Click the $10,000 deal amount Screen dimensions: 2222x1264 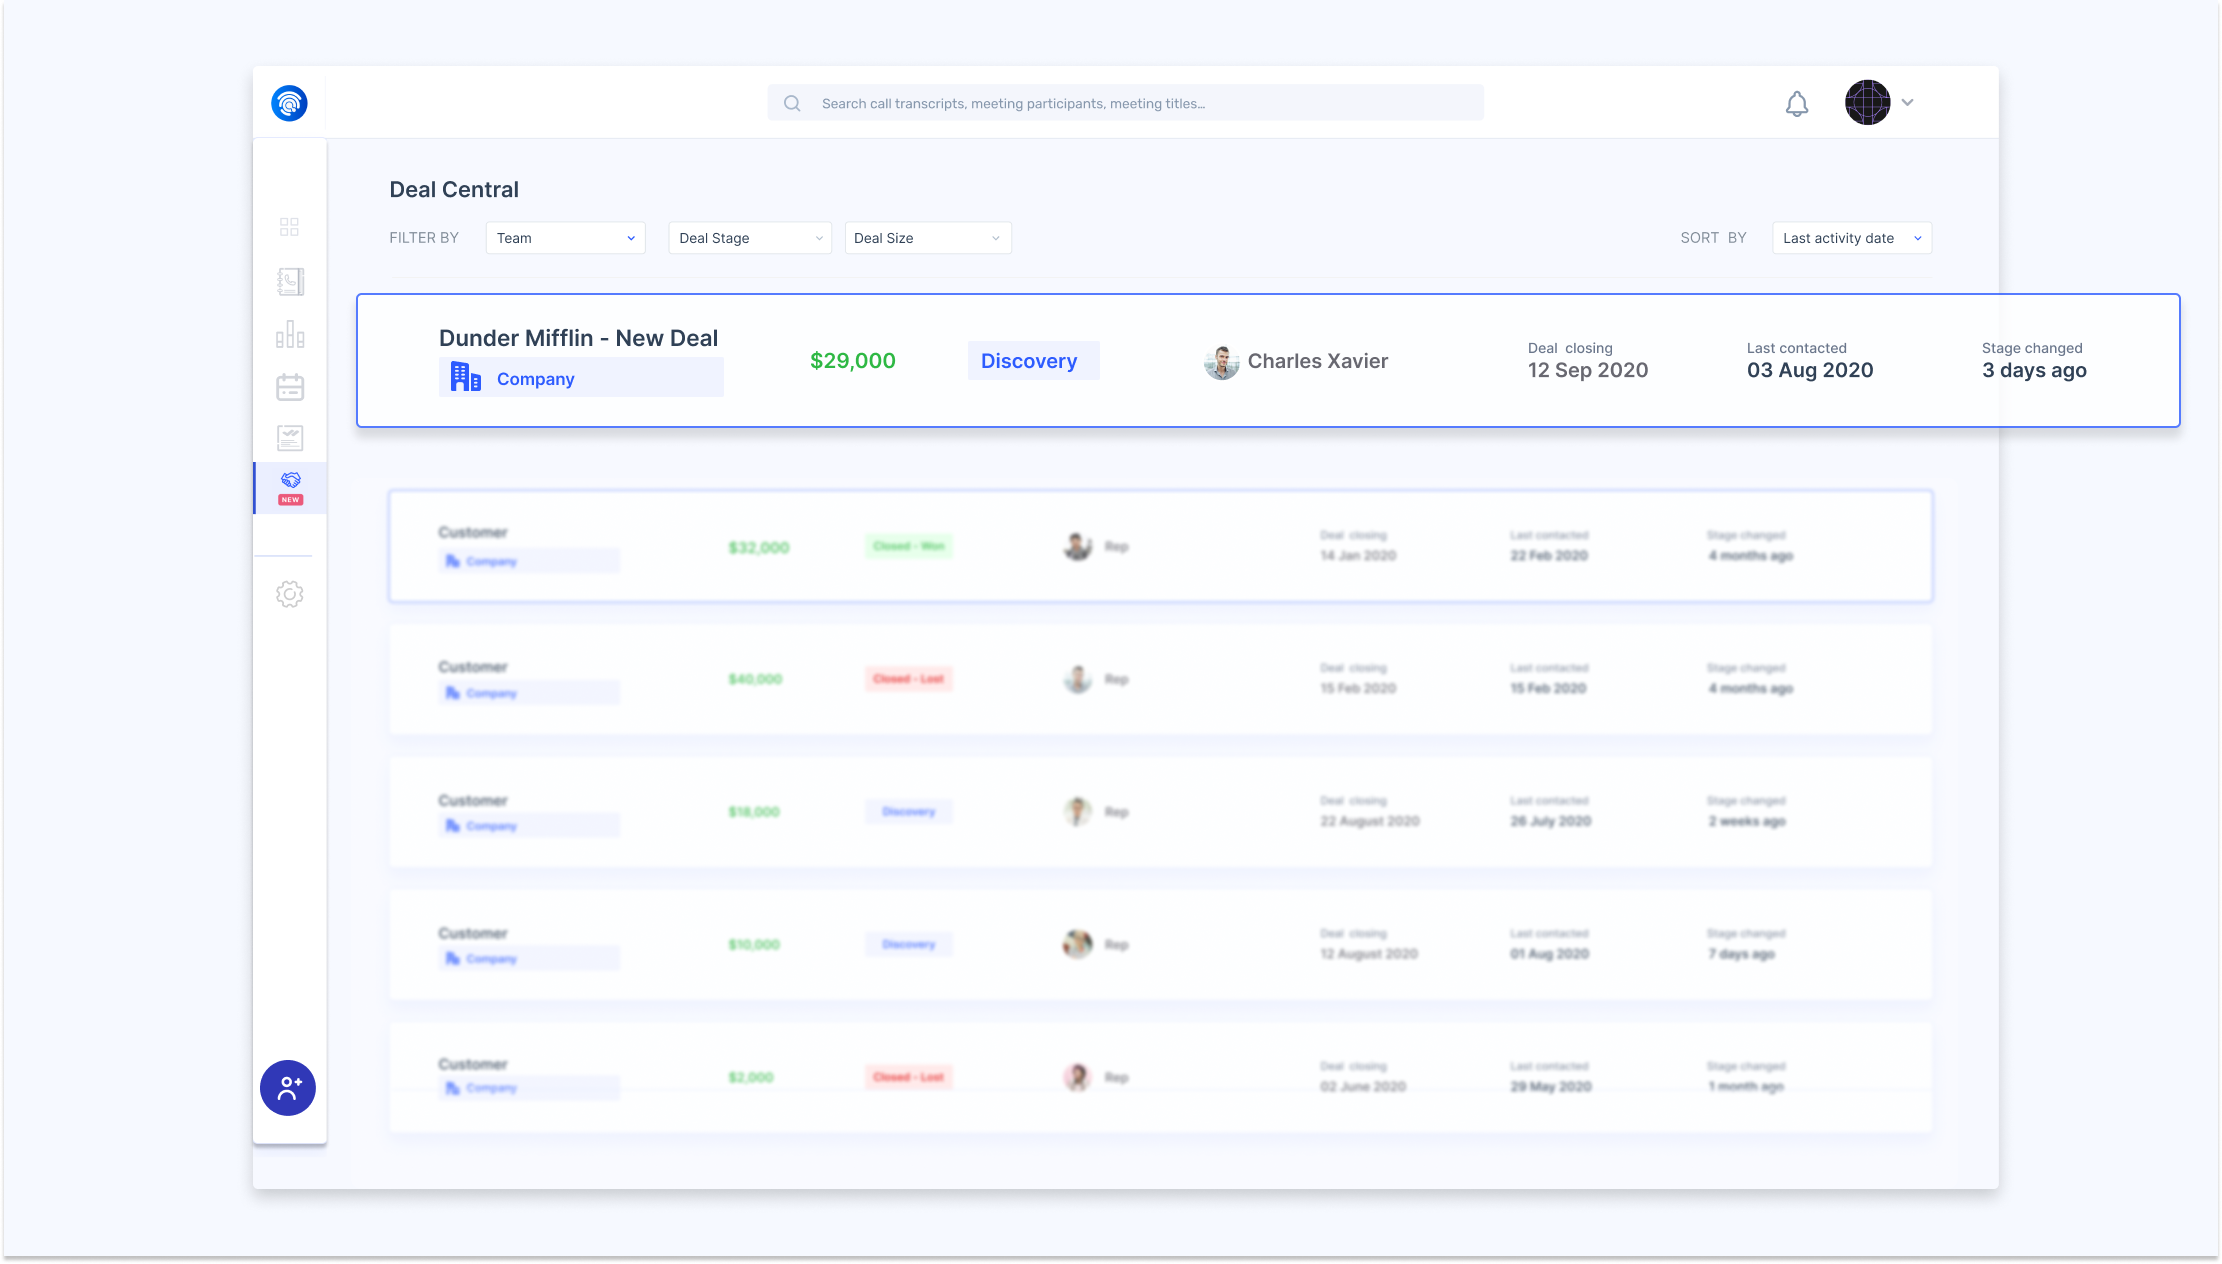754,944
